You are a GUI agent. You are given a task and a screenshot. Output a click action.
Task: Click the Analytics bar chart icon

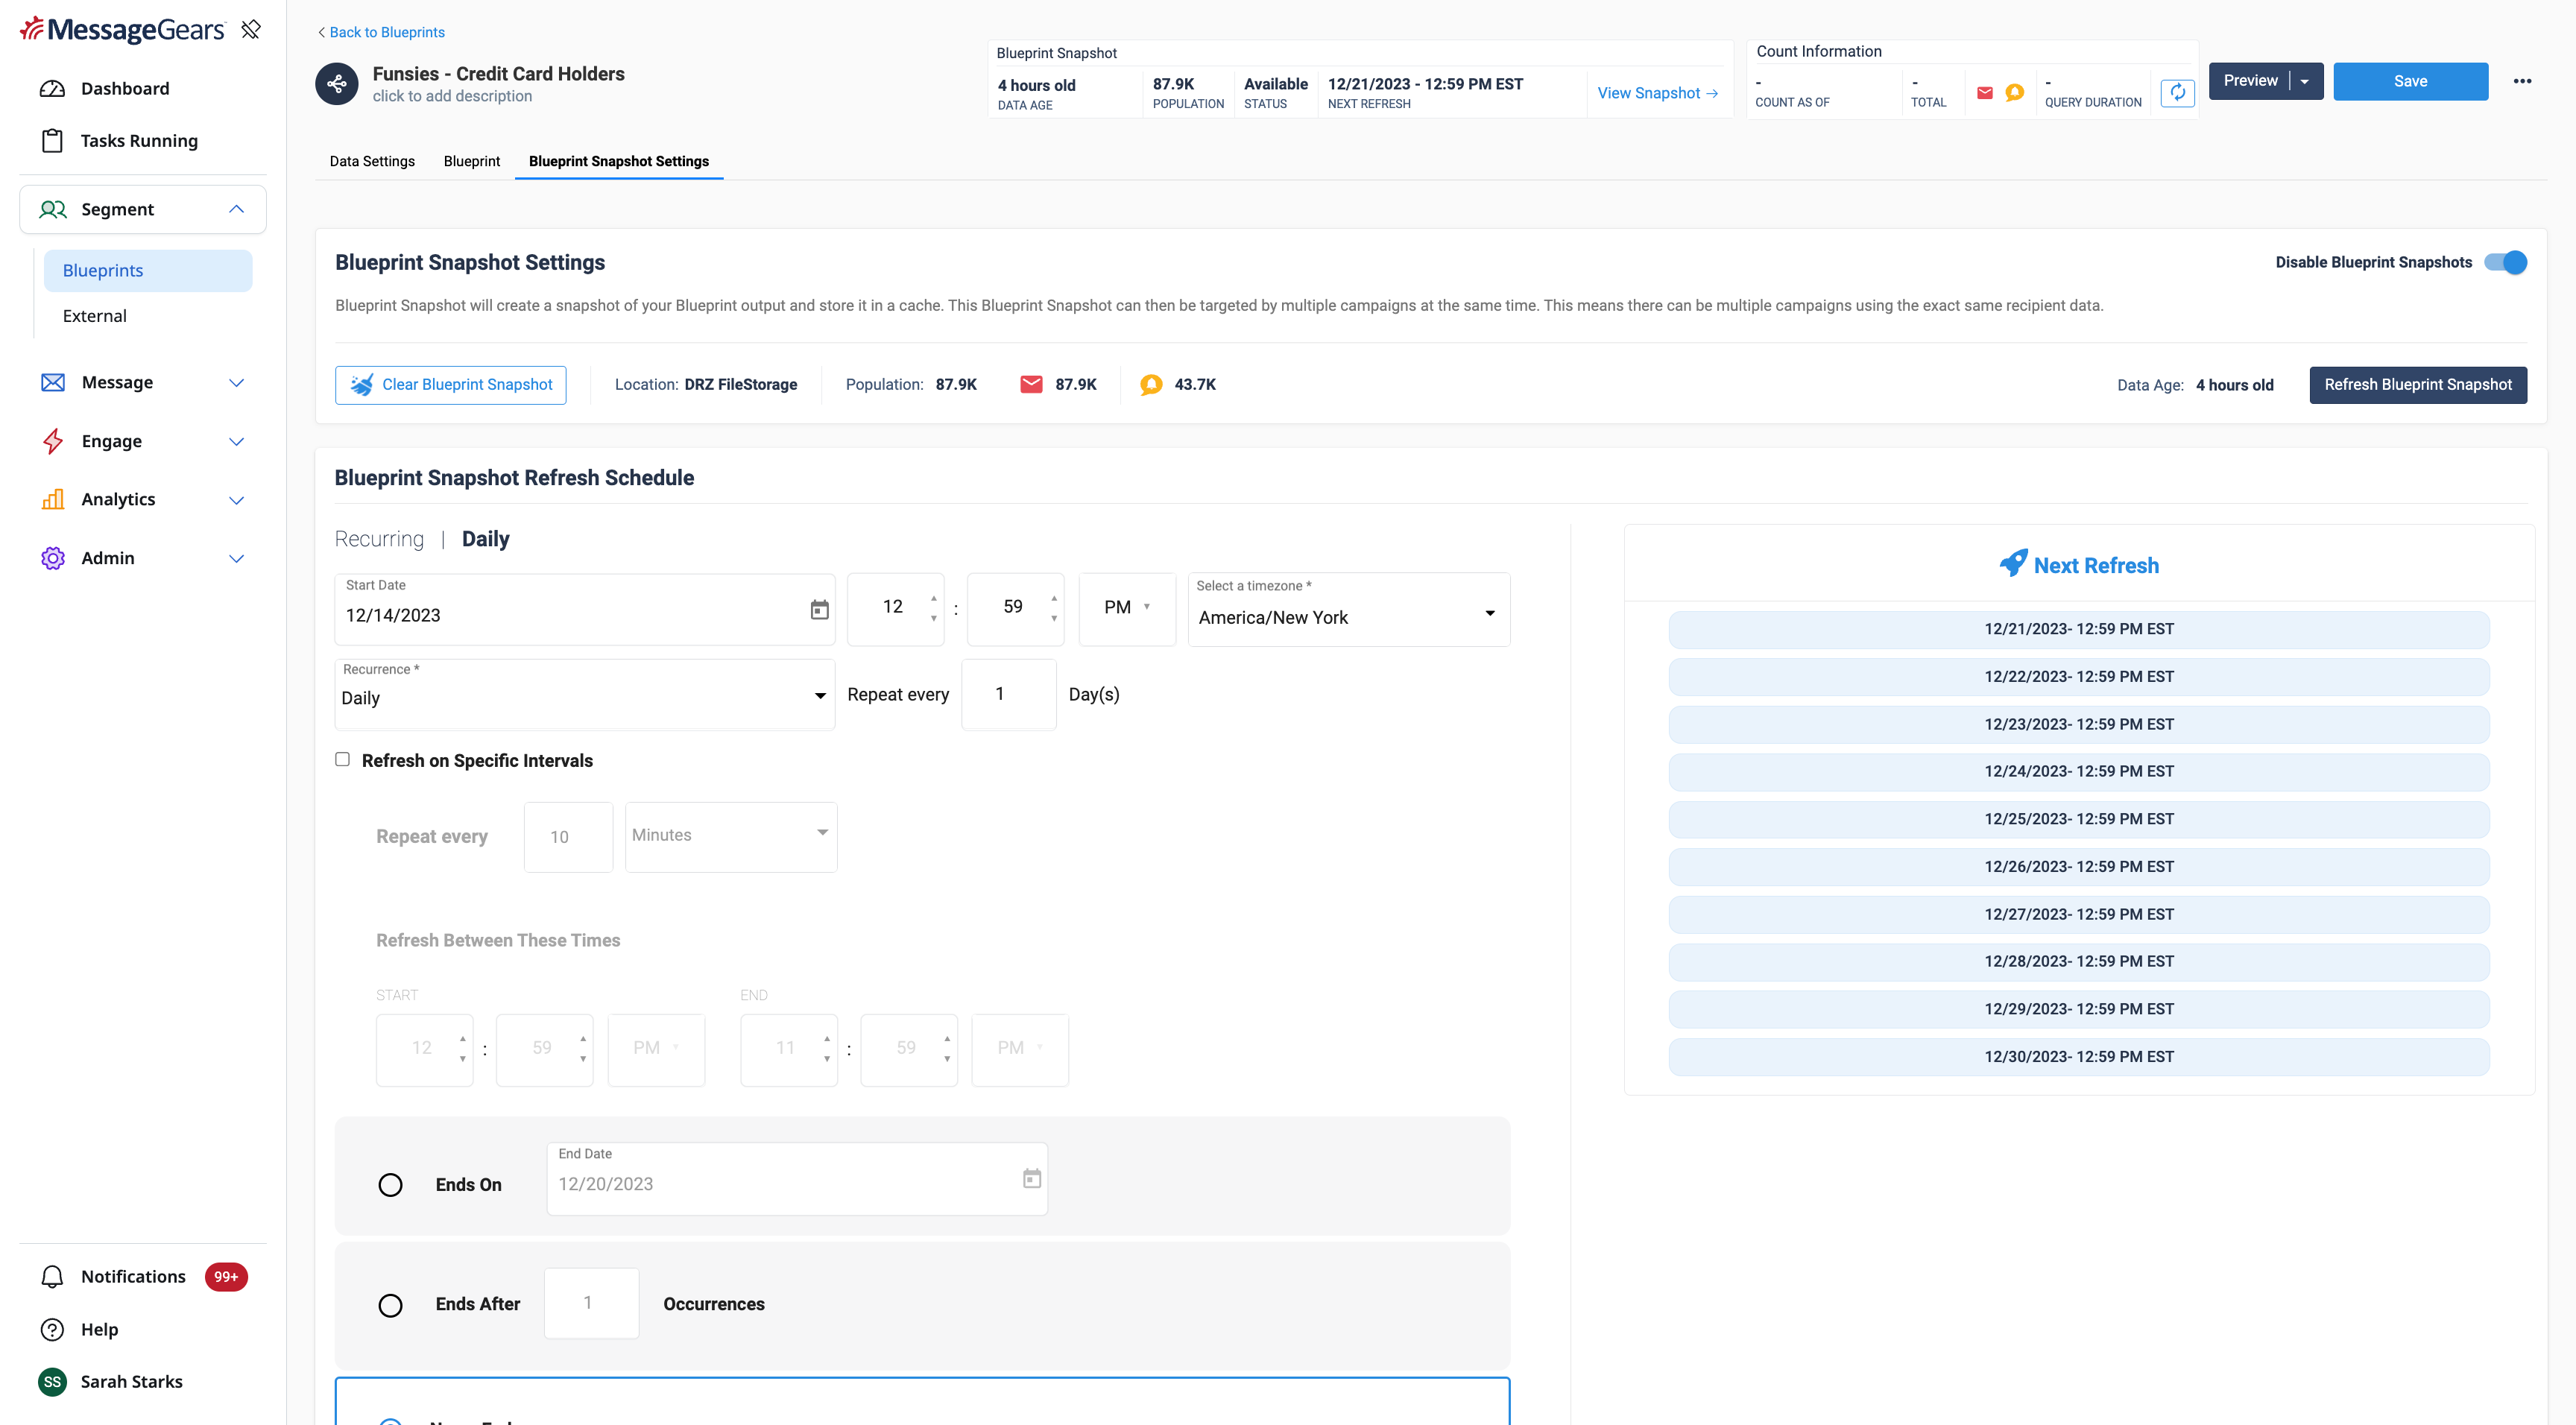coord(52,499)
